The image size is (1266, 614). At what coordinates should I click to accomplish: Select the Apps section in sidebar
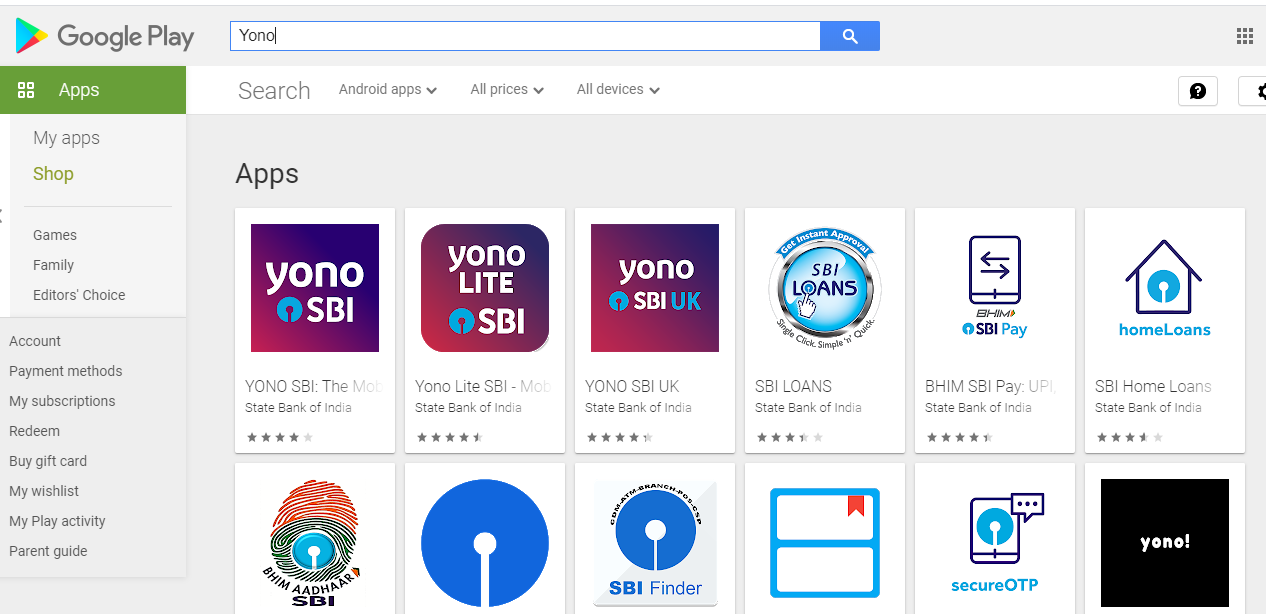93,90
